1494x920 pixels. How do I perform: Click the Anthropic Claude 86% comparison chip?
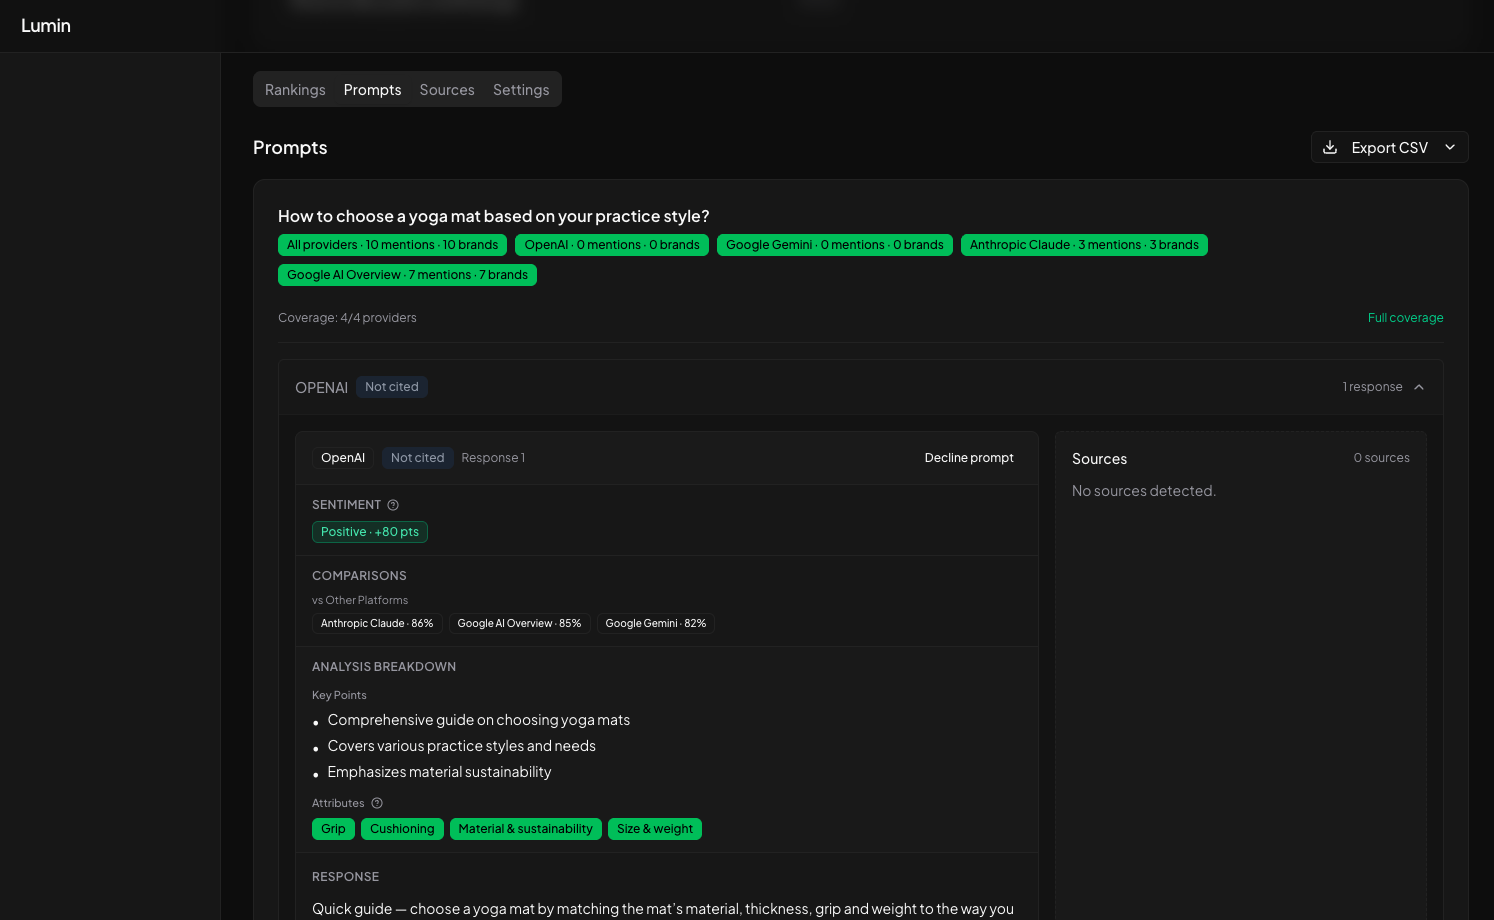coord(377,623)
